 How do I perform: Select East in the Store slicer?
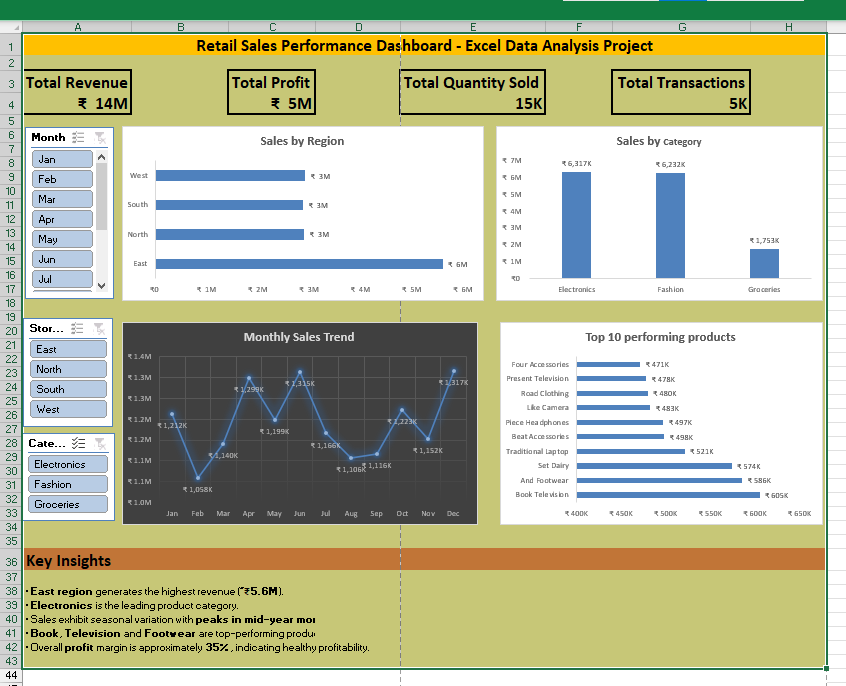(67, 348)
